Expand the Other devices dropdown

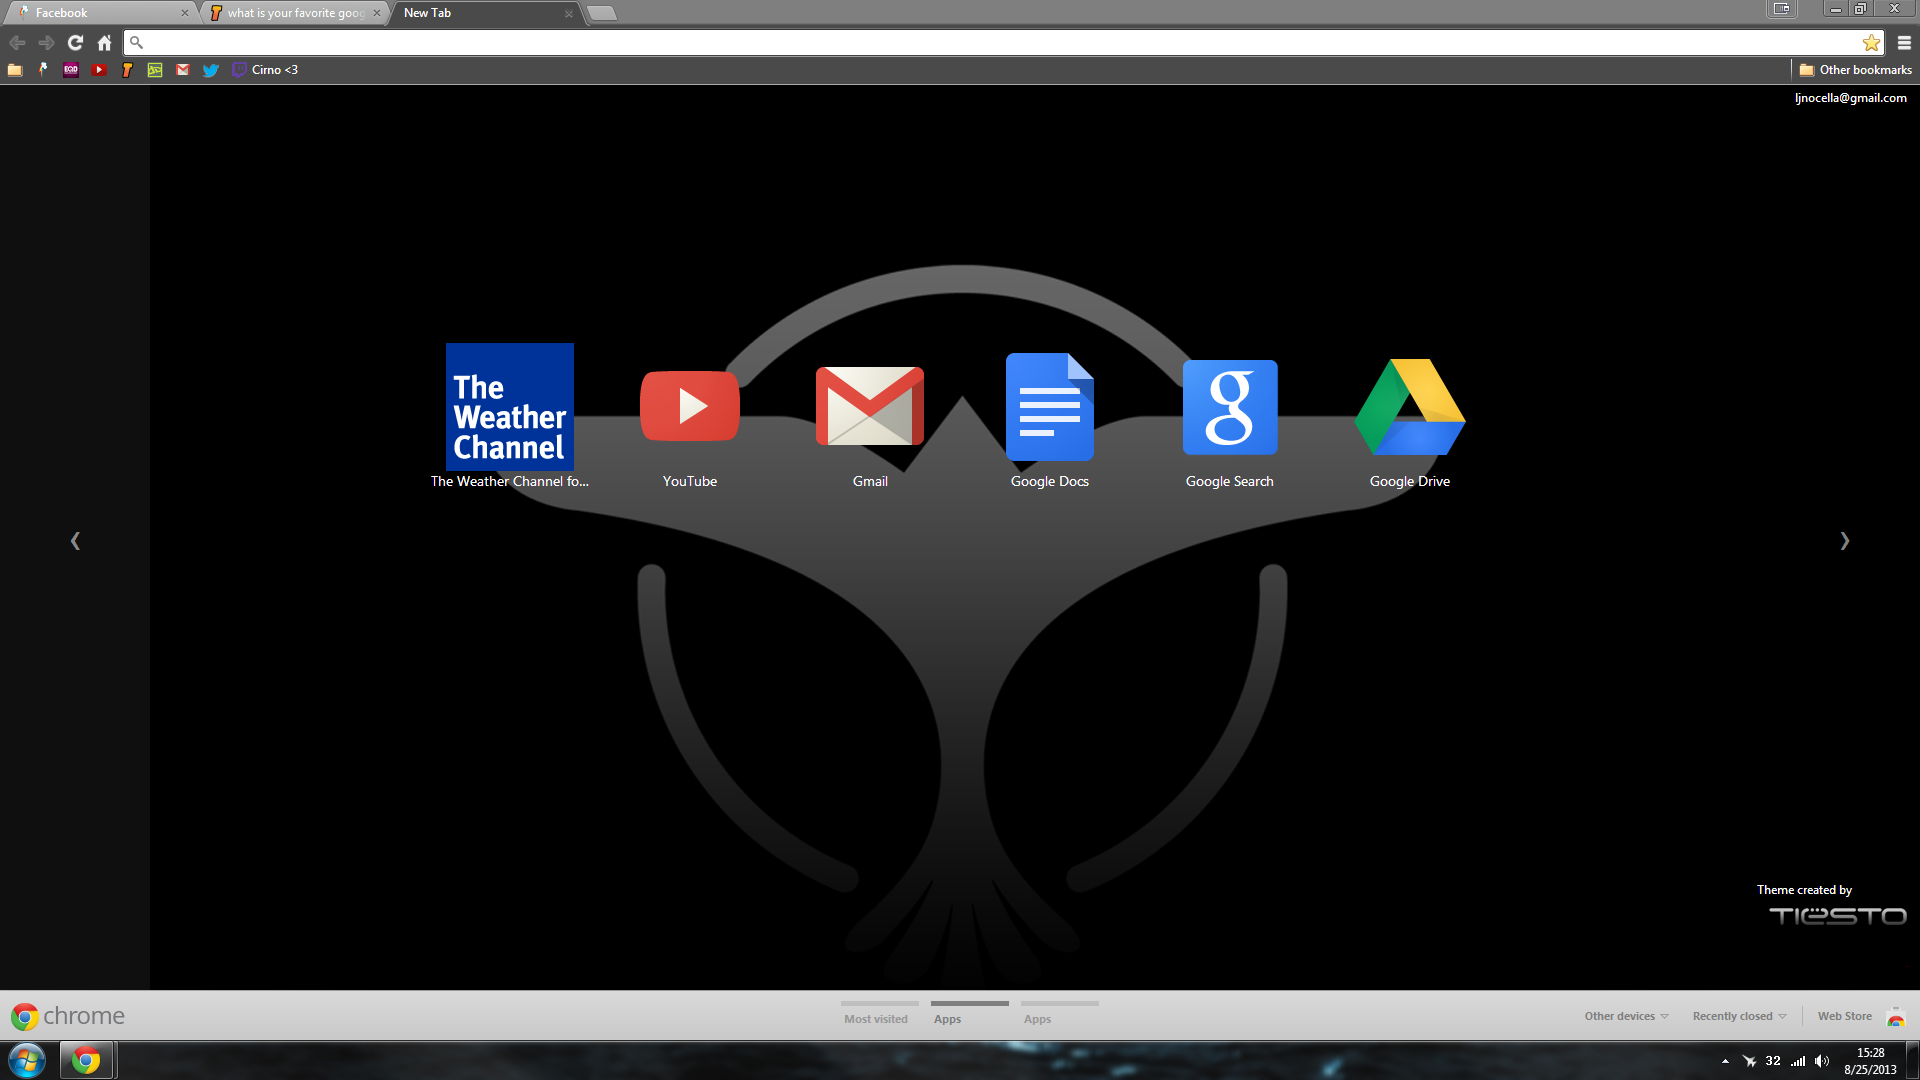1626,1016
